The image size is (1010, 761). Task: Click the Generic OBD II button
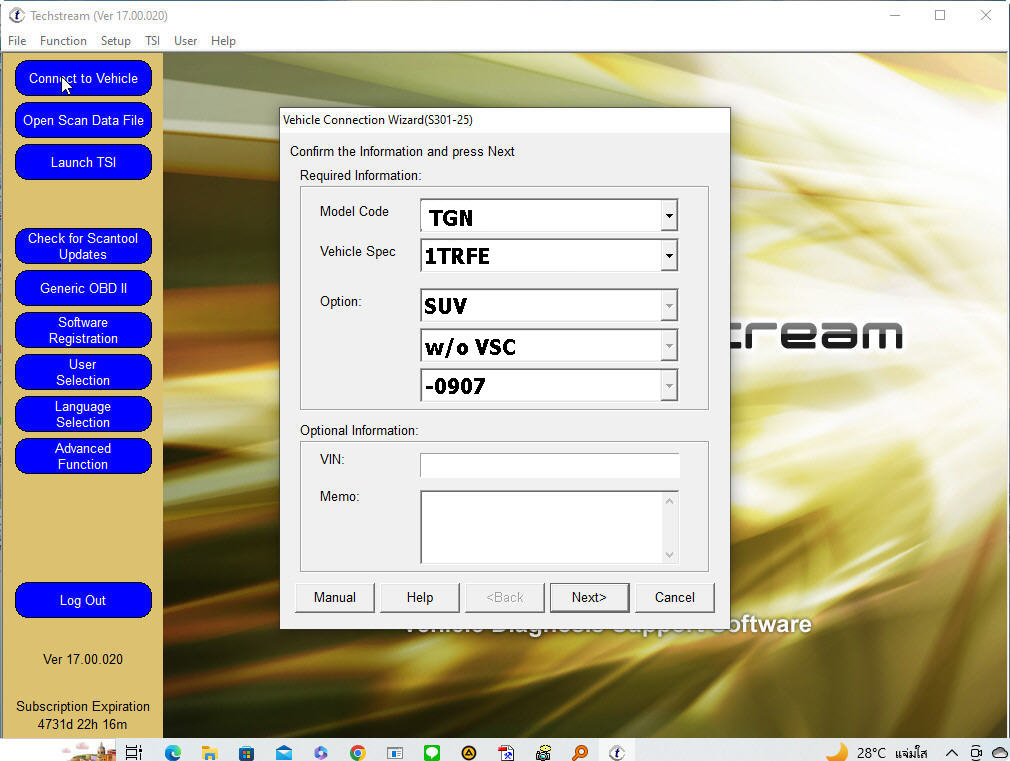(83, 288)
